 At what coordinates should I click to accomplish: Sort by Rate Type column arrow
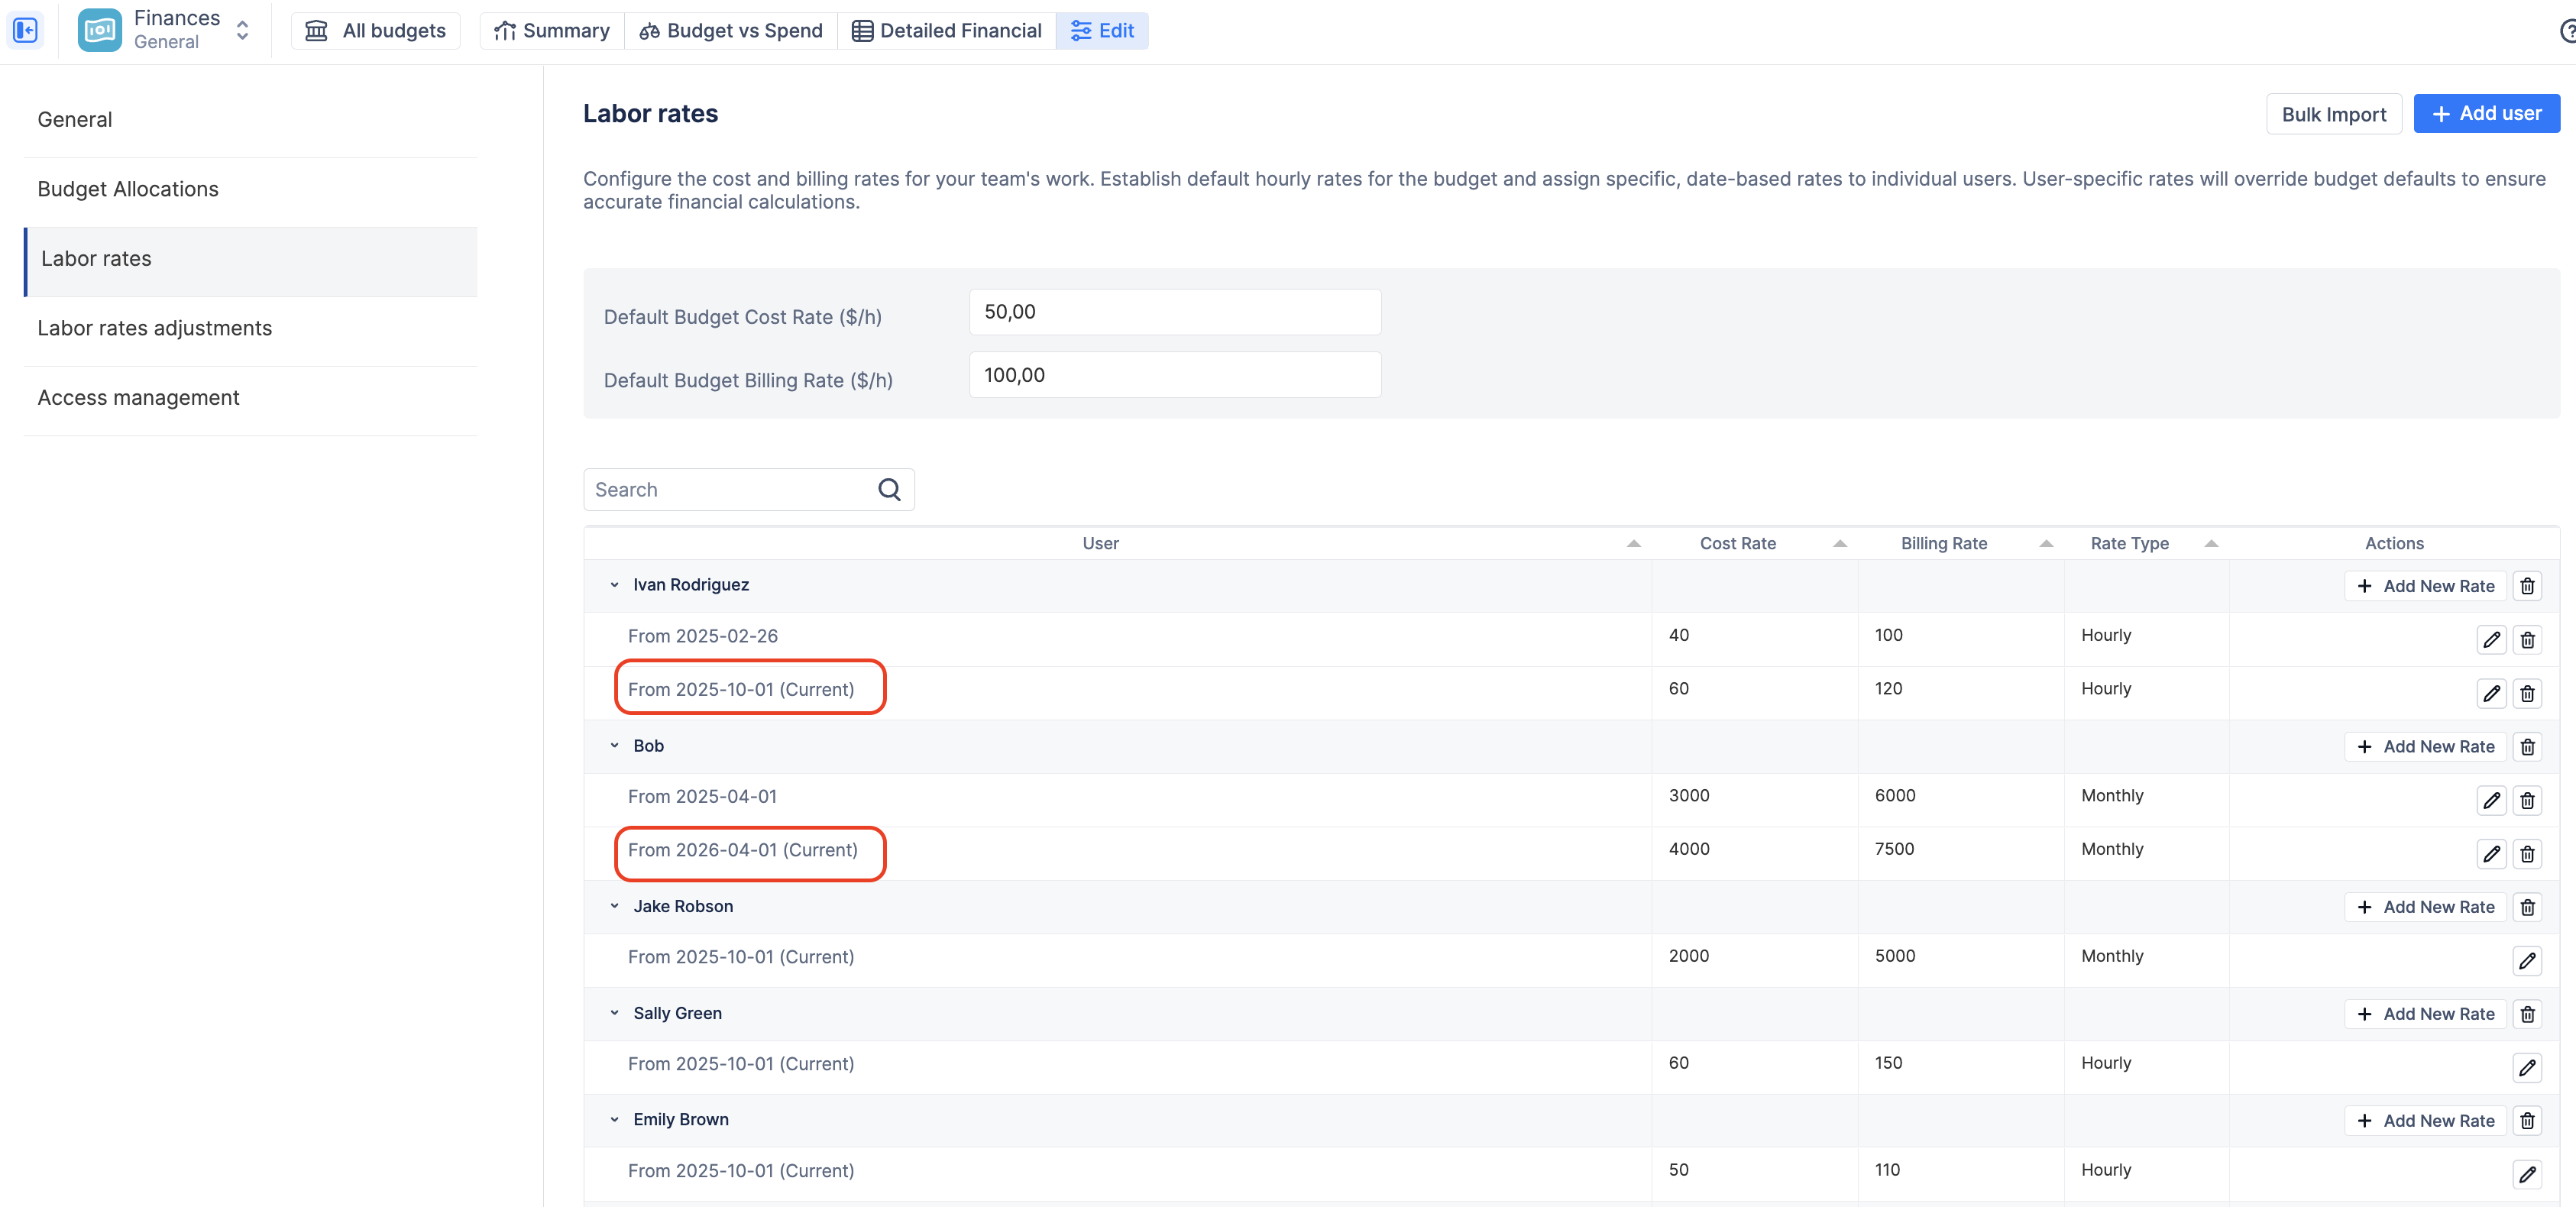tap(2211, 543)
